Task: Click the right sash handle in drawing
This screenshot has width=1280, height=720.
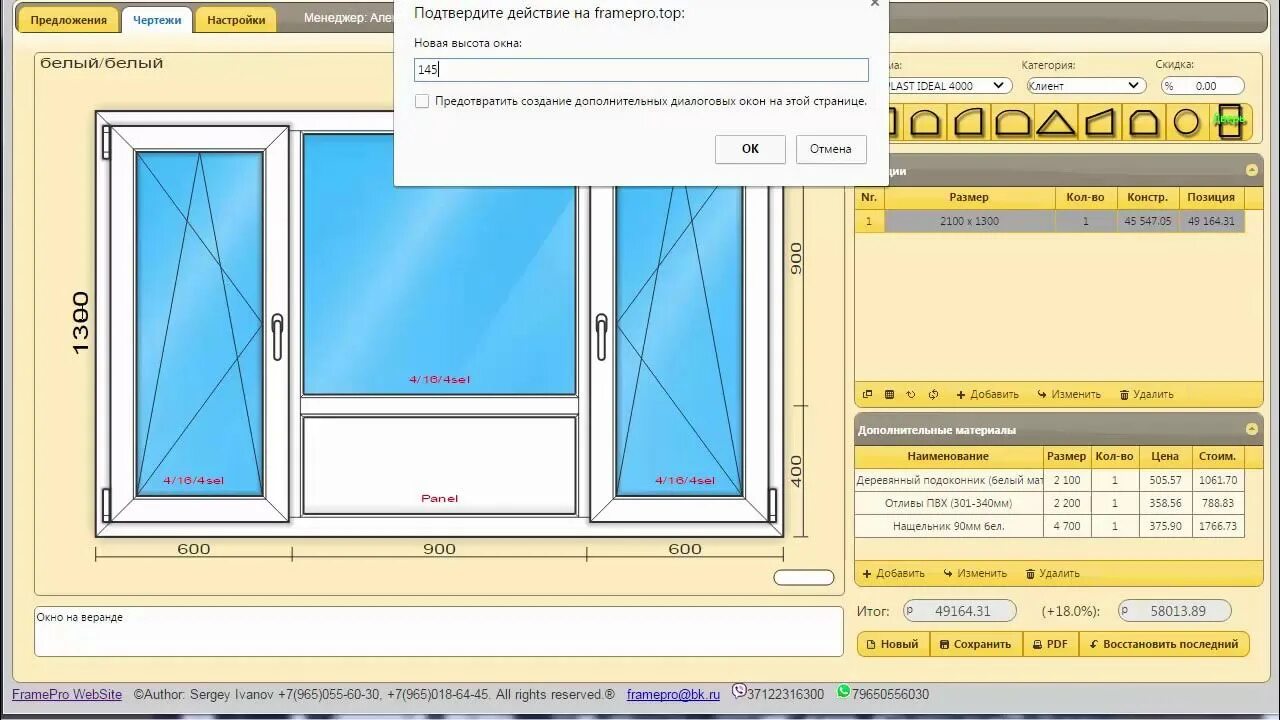Action: tap(601, 337)
